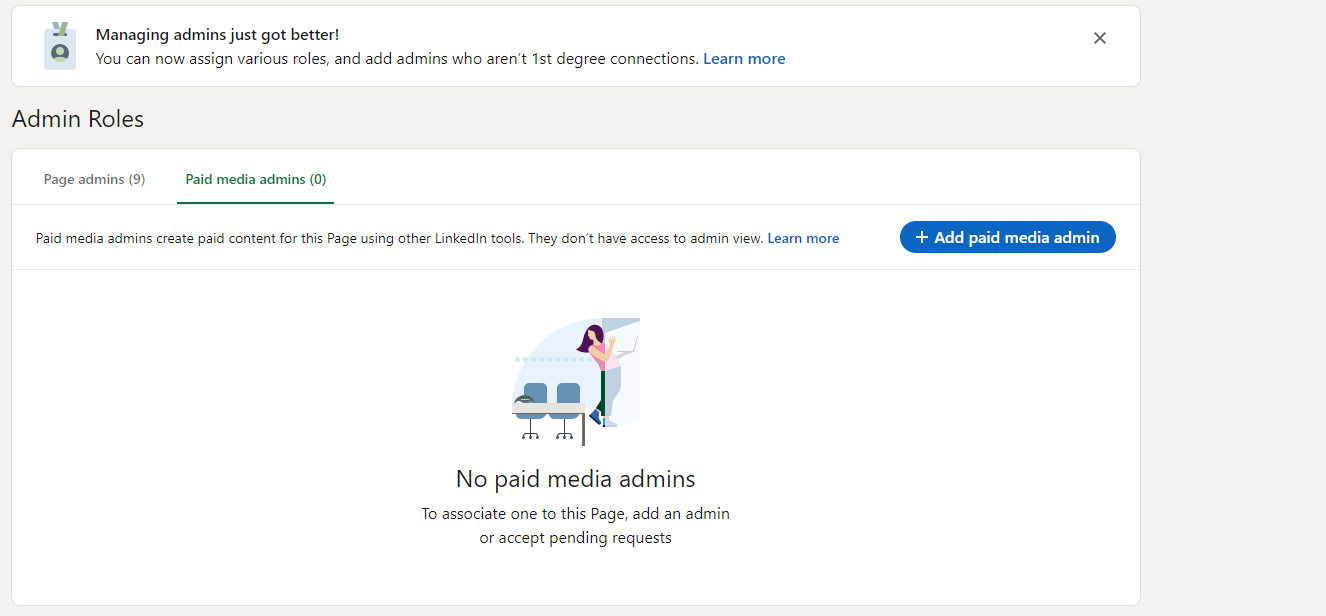Click the You can now assign various roles text
The image size is (1326, 616).
pyautogui.click(x=397, y=59)
